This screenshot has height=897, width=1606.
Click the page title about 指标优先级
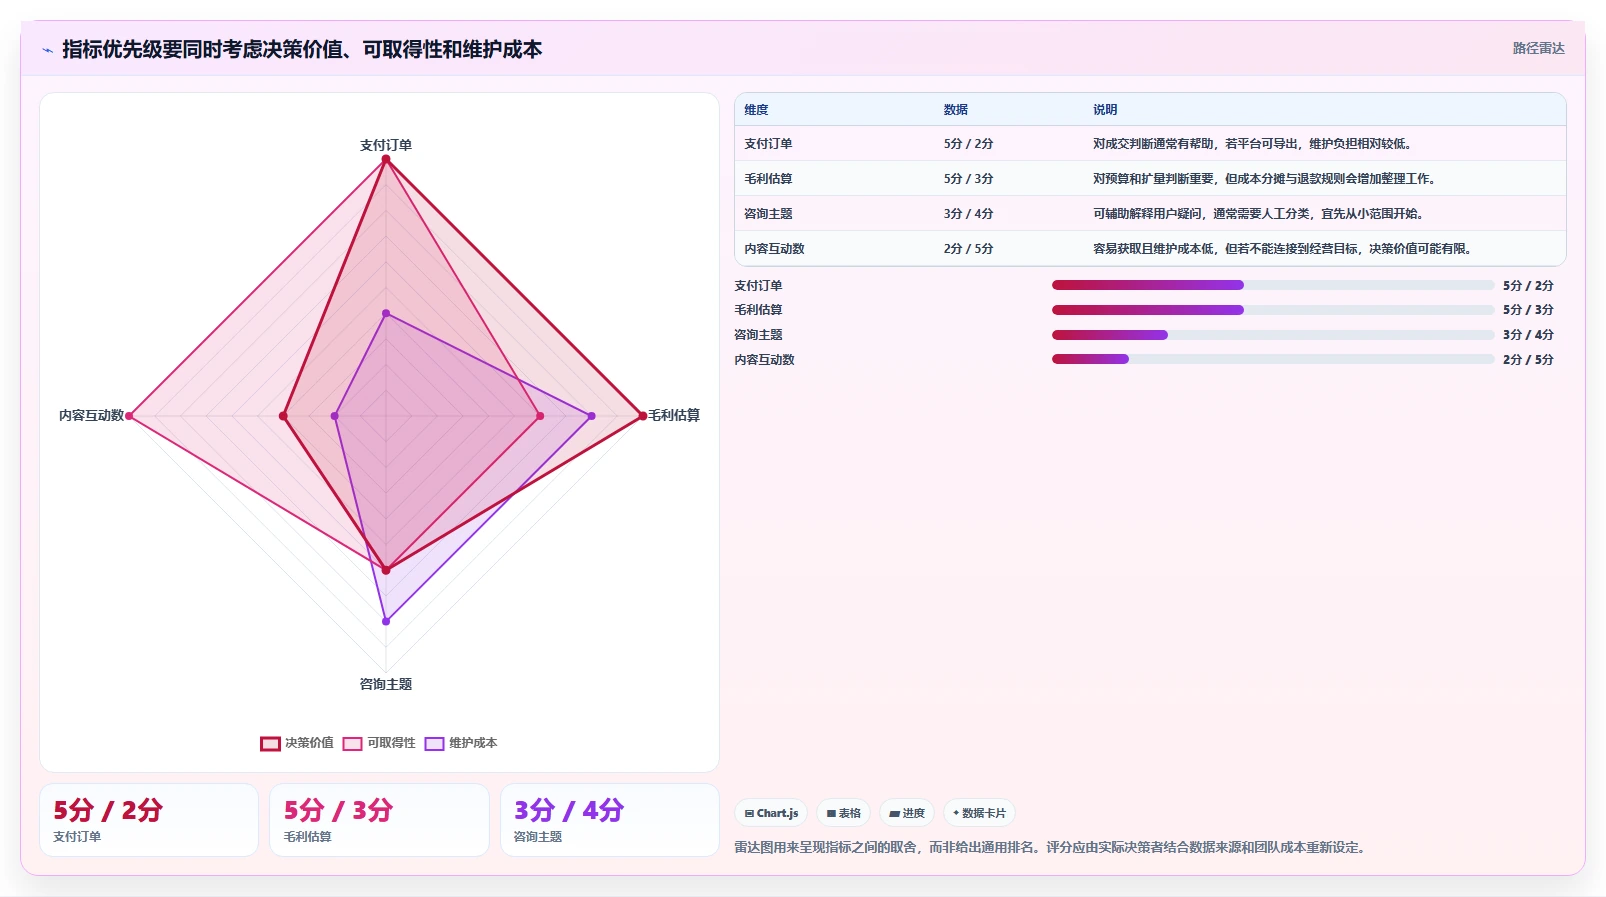point(302,49)
